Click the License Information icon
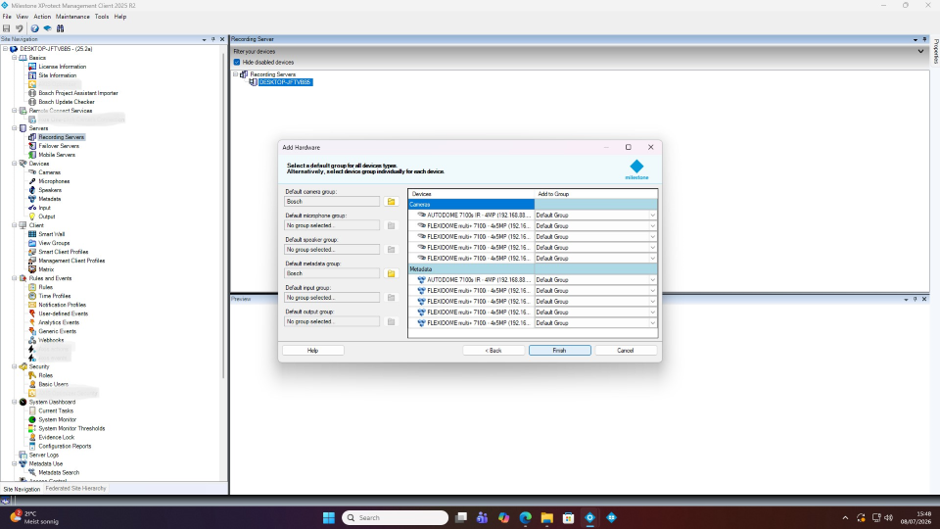940x529 pixels. (x=32, y=67)
